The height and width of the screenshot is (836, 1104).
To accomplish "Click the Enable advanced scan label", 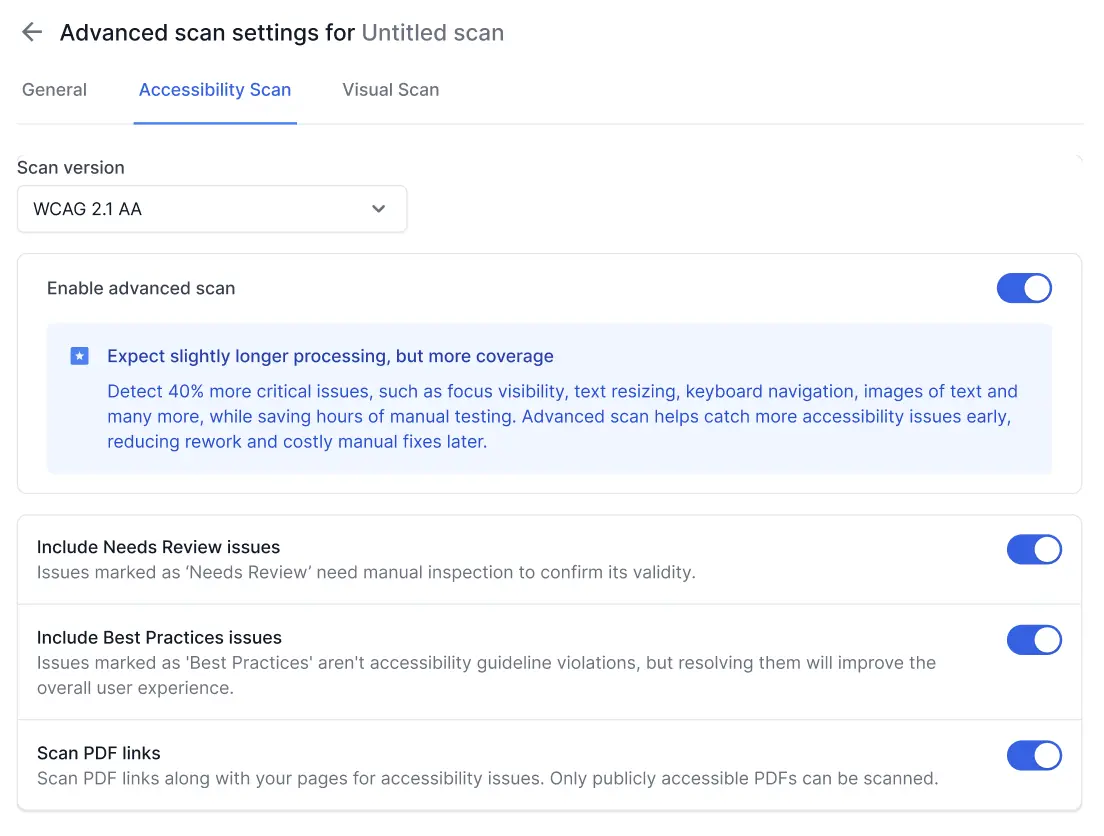I will (x=140, y=288).
